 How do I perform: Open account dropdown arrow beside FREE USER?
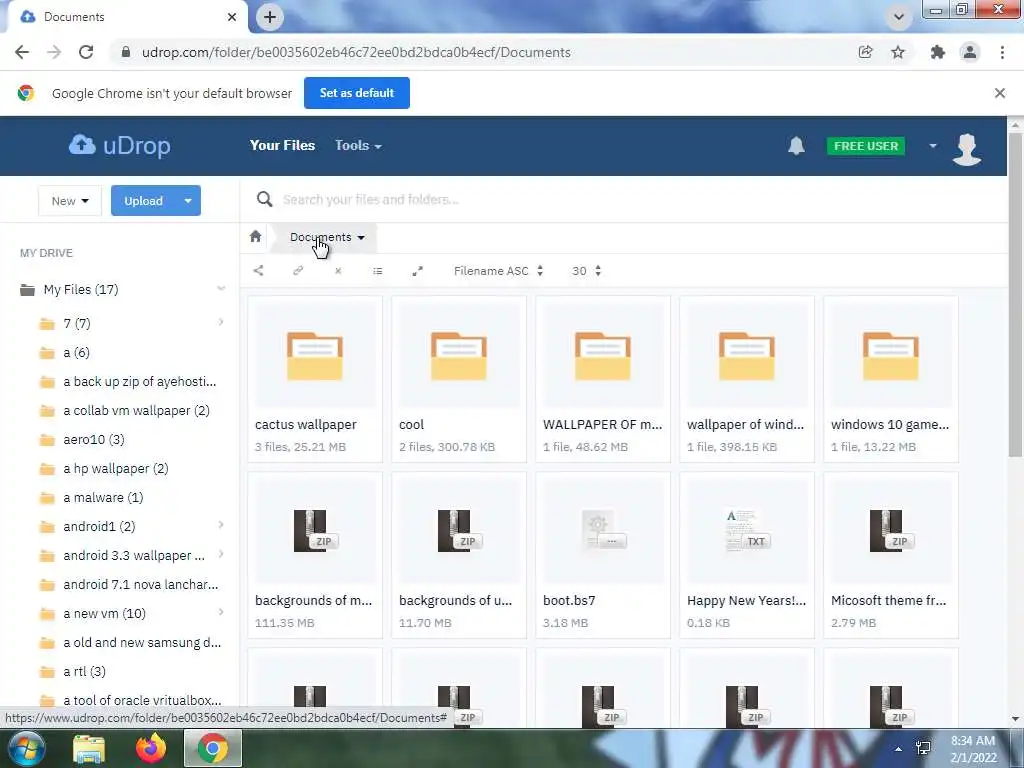pos(933,146)
